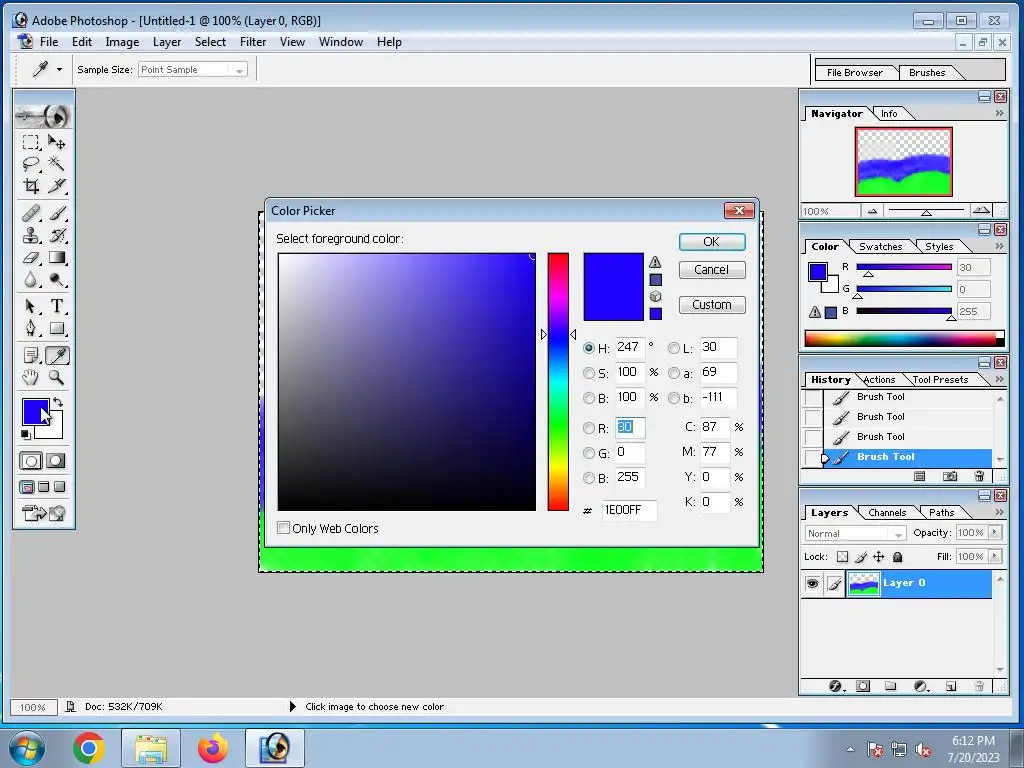This screenshot has width=1024, height=768.
Task: Select the Eyedropper tool in toolbox
Action: [57, 355]
